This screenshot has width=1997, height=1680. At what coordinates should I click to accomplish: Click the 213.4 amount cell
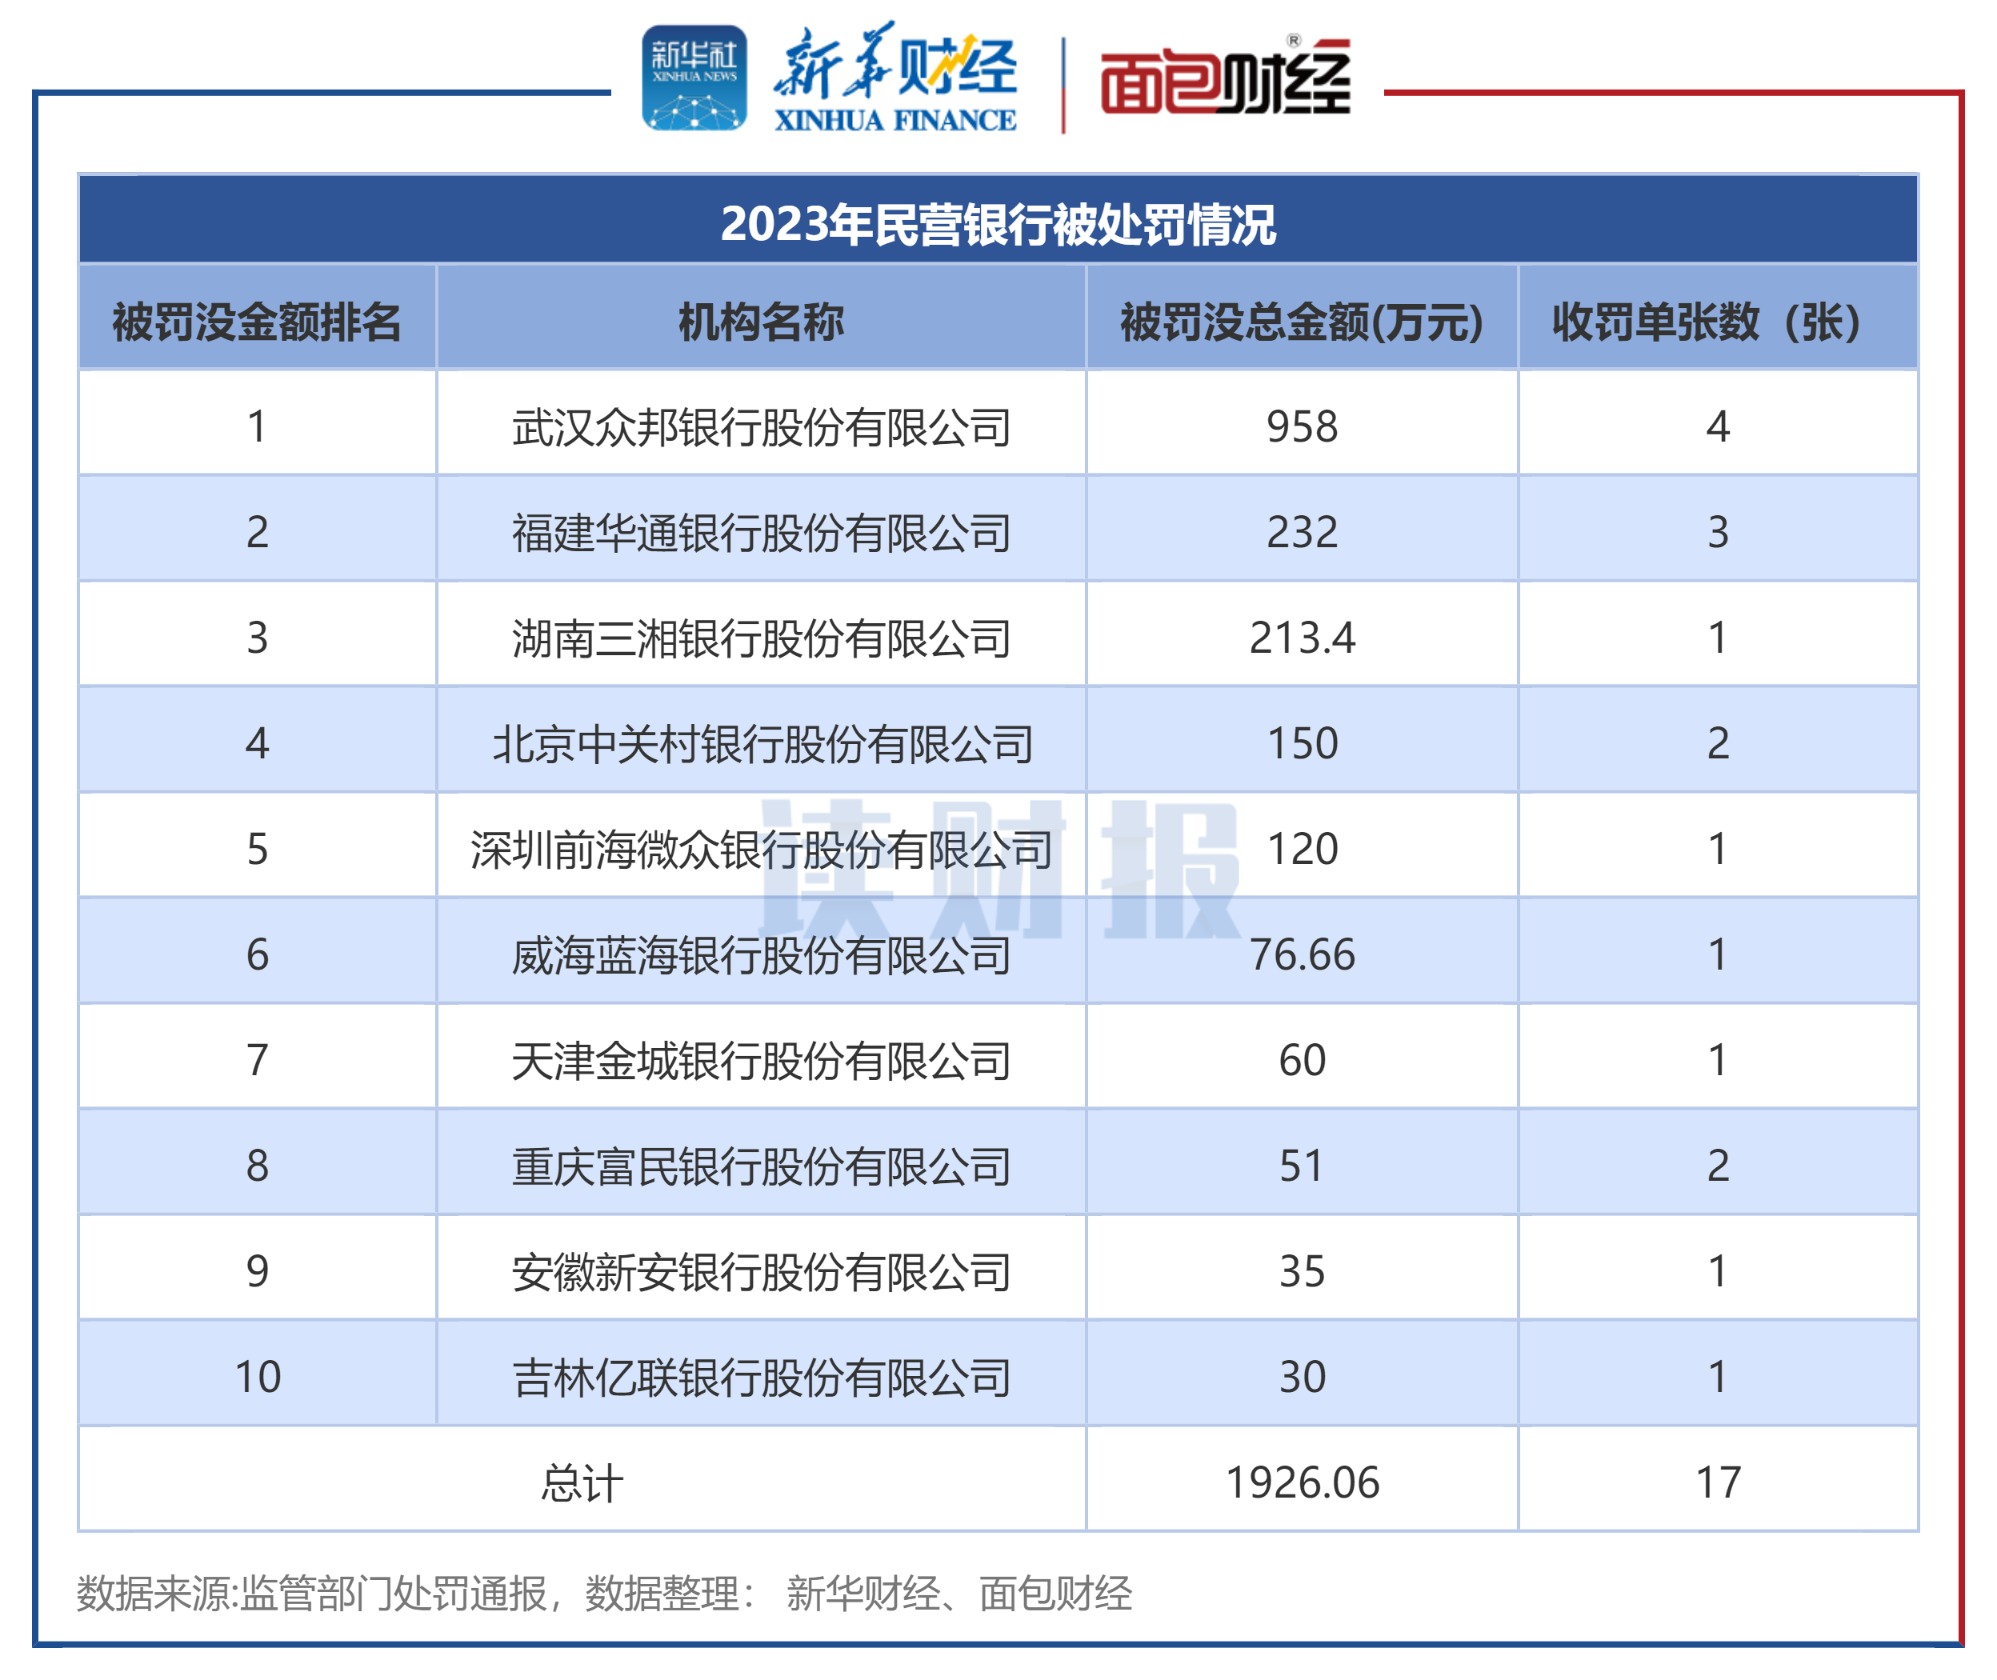1301,638
